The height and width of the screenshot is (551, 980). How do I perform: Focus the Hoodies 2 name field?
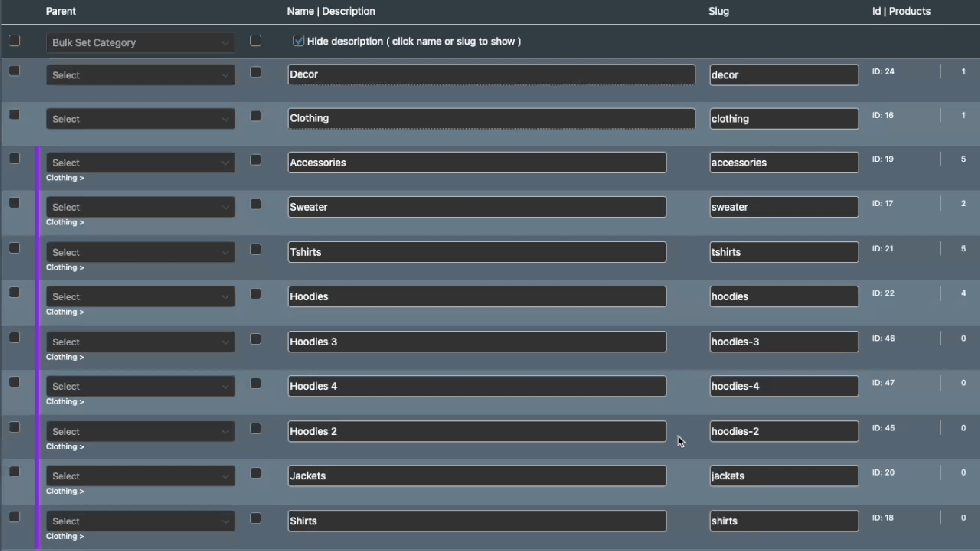click(477, 431)
